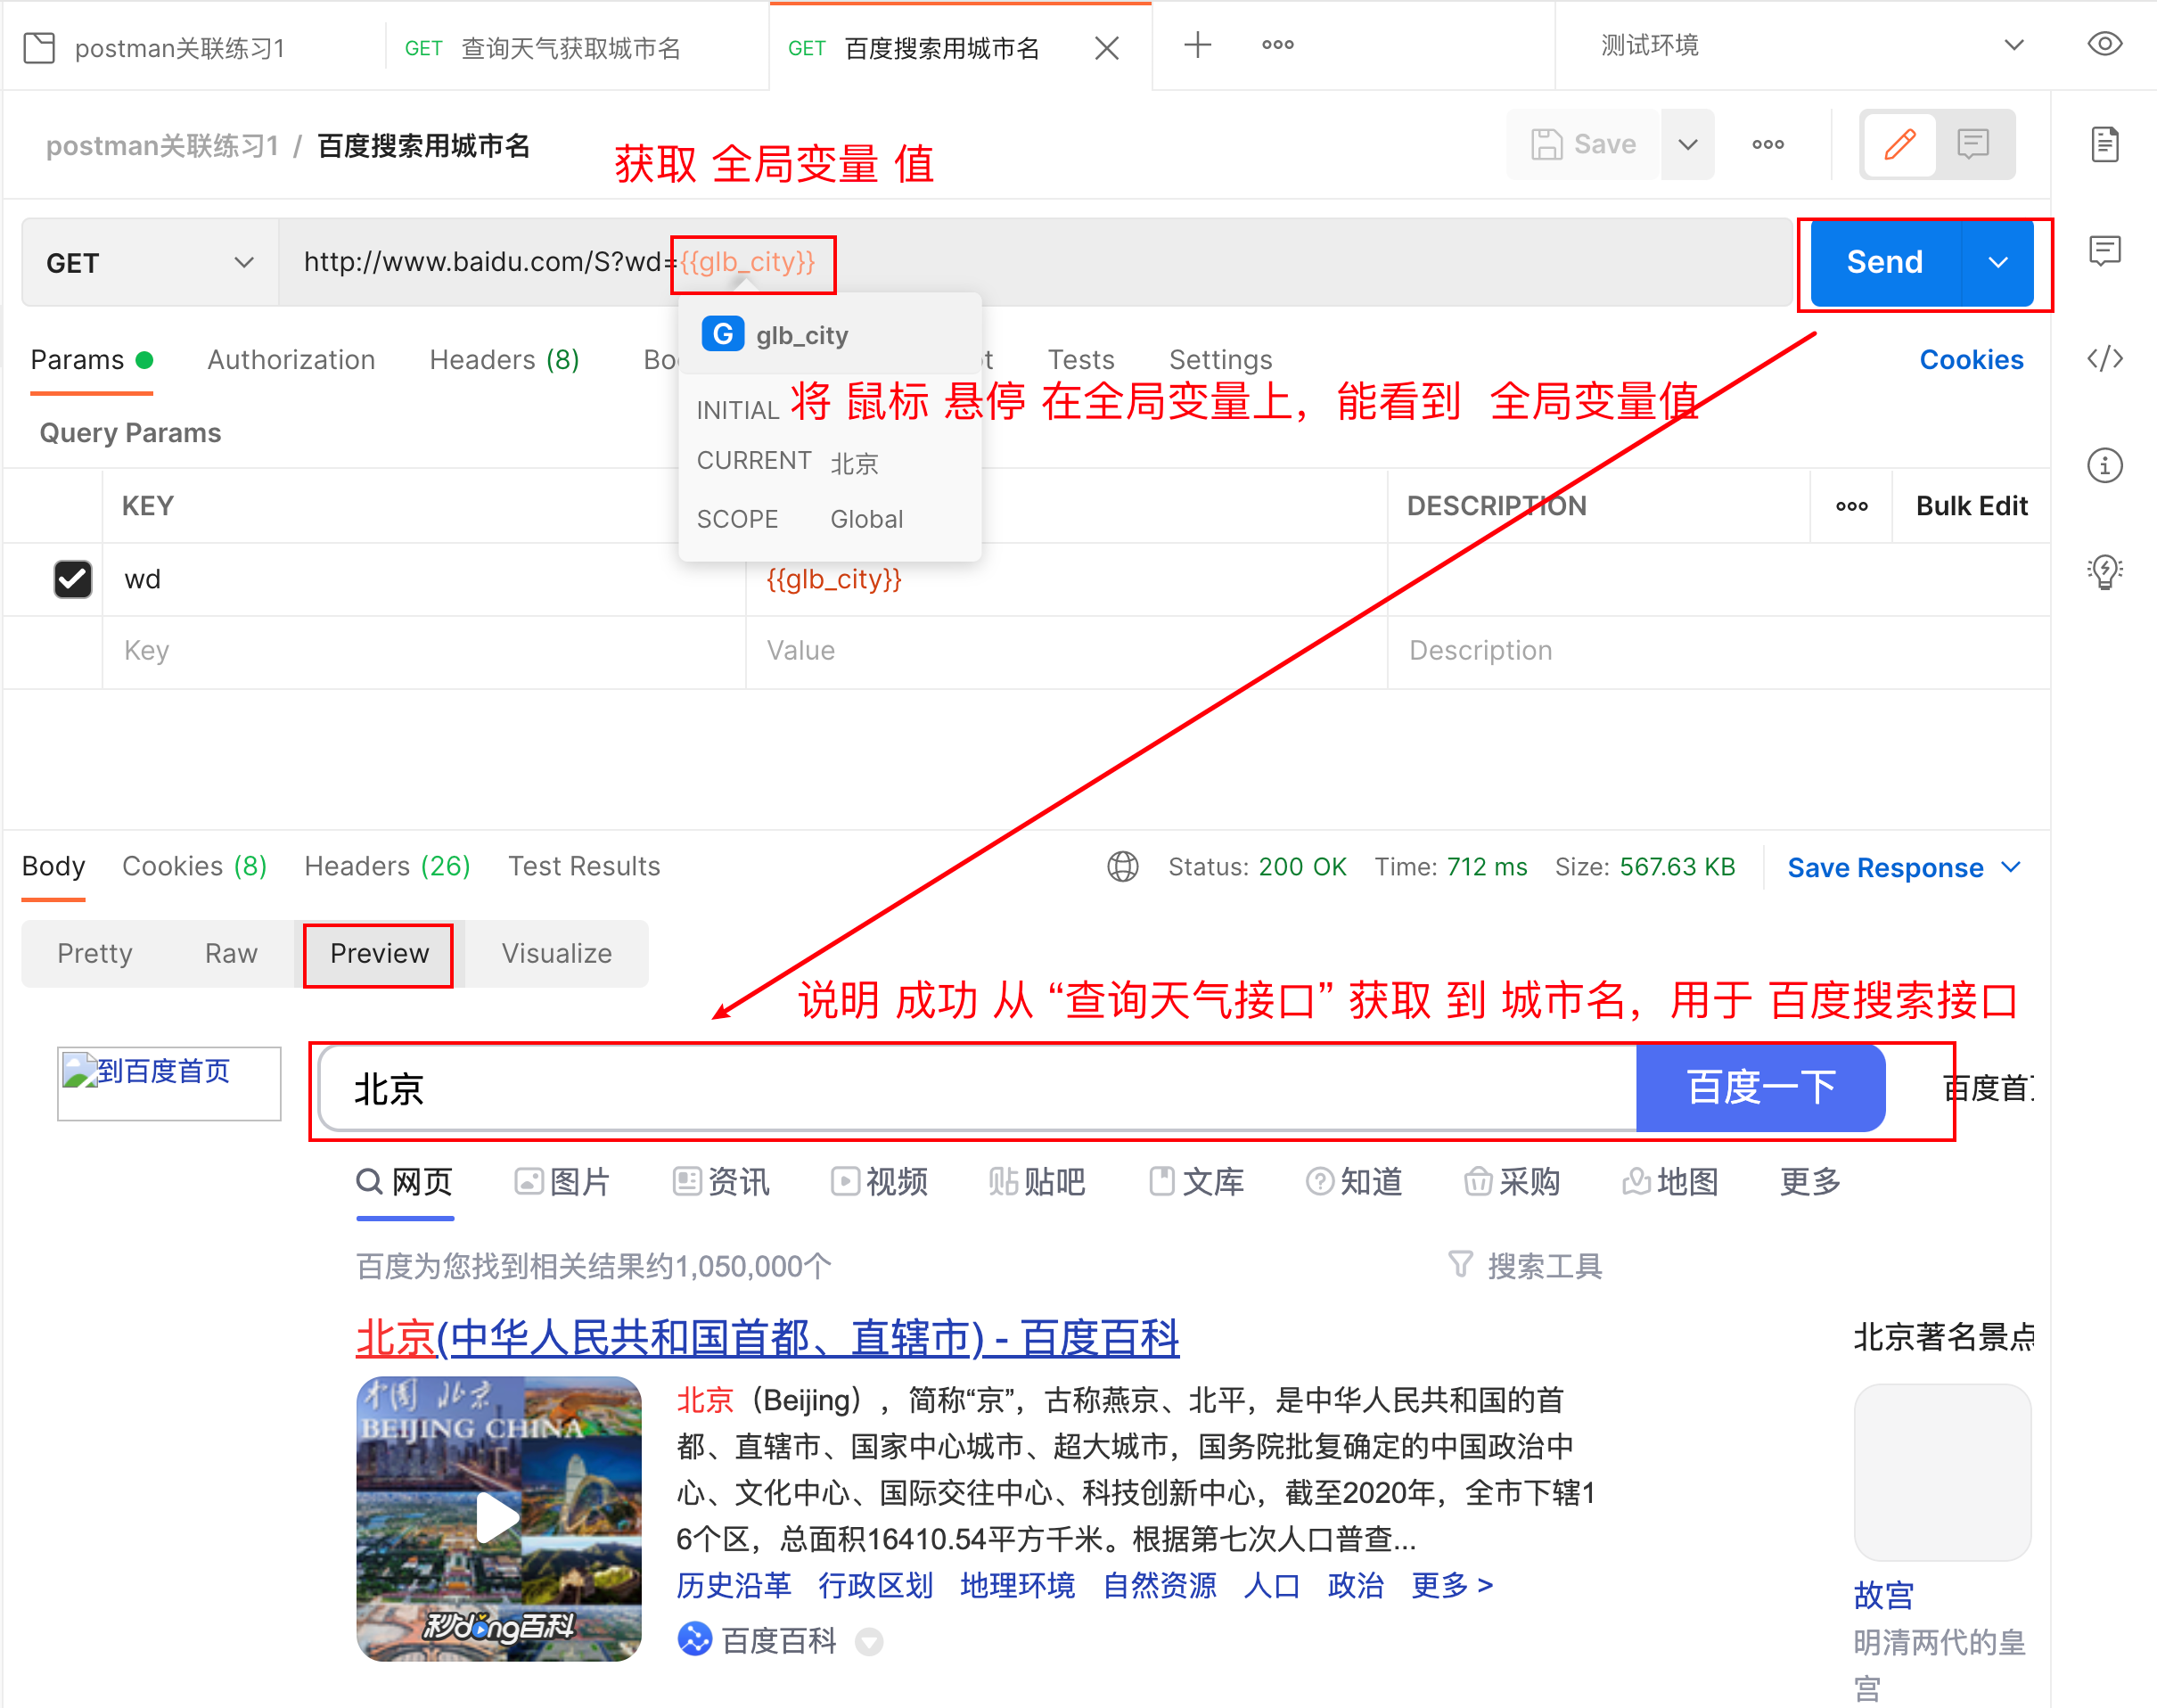Click the dropdown icon next to 百度百科 source
2157x1708 pixels.
[x=869, y=1641]
